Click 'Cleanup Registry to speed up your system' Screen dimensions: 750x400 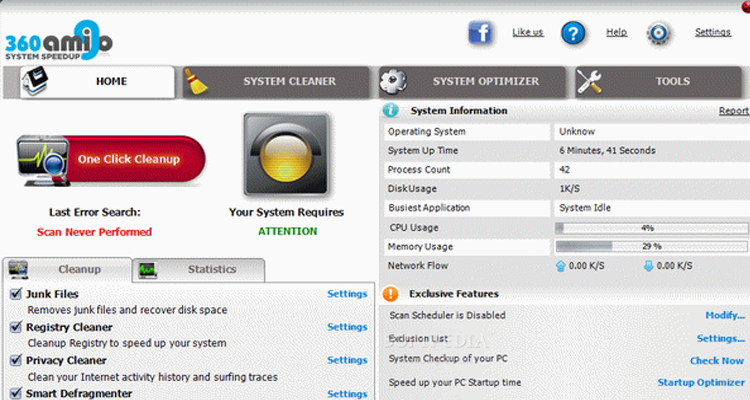coord(127,343)
